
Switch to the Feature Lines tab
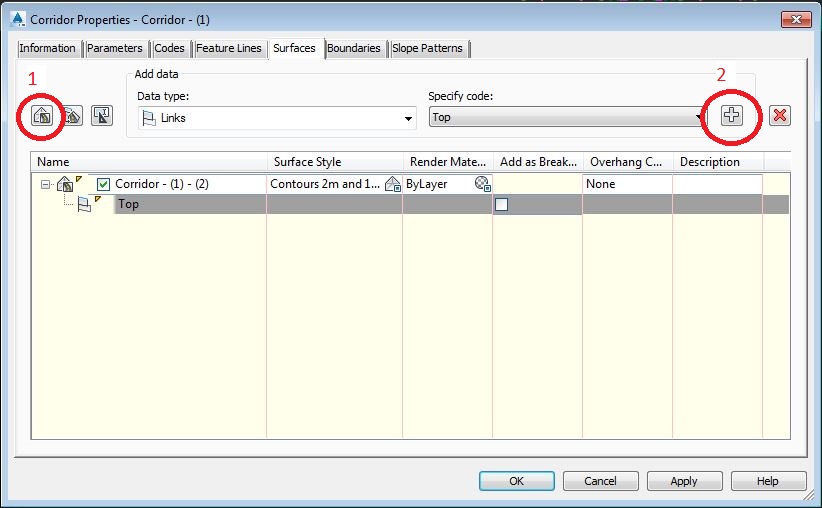pos(229,48)
